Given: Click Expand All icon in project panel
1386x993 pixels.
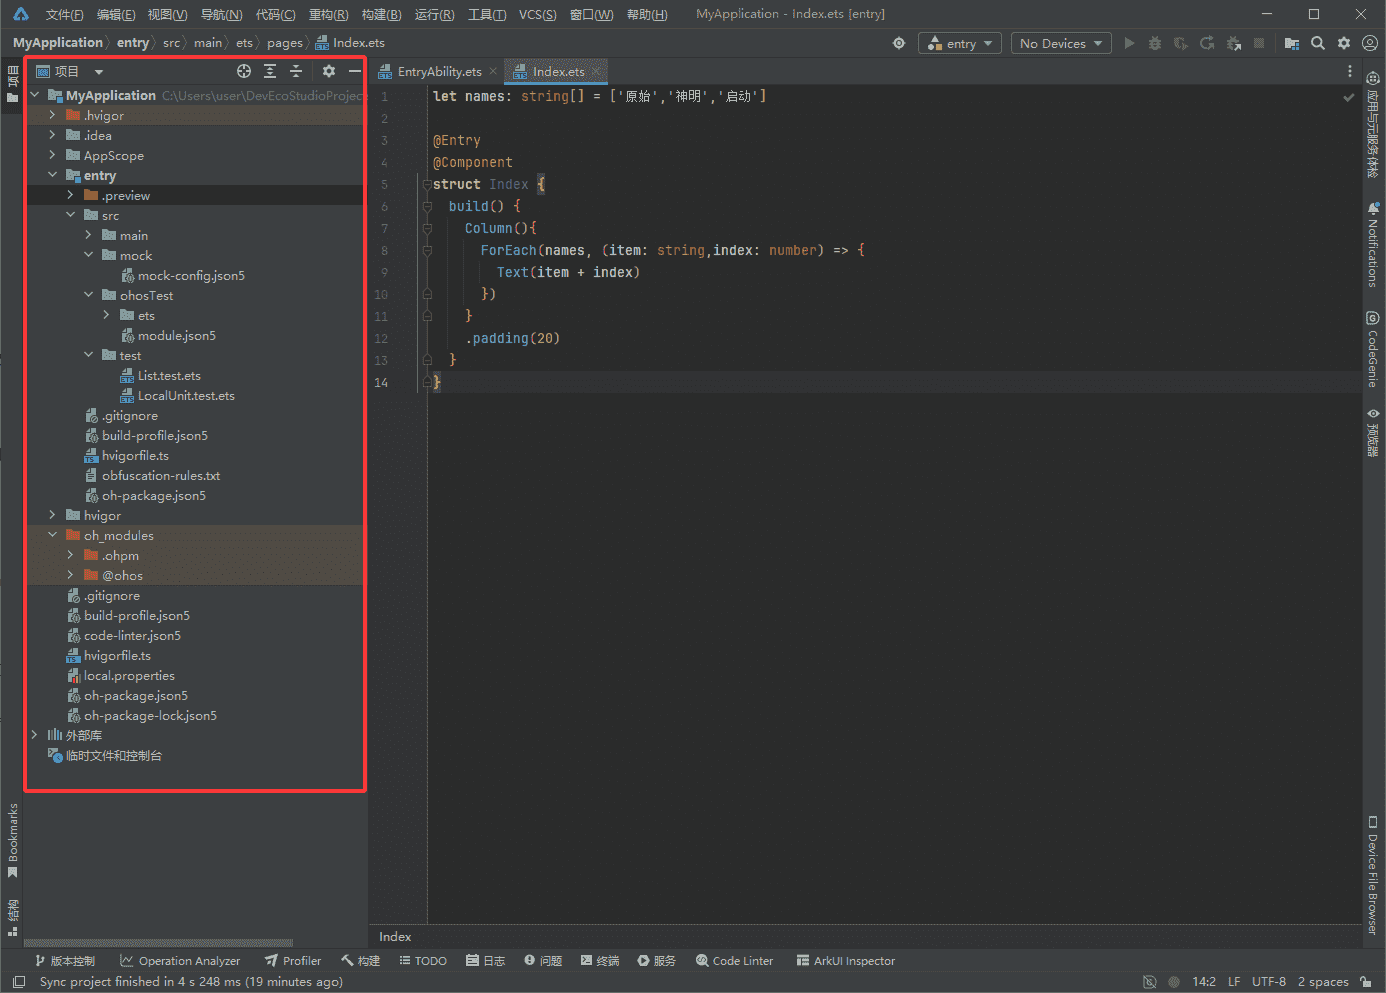Looking at the screenshot, I should pyautogui.click(x=270, y=71).
